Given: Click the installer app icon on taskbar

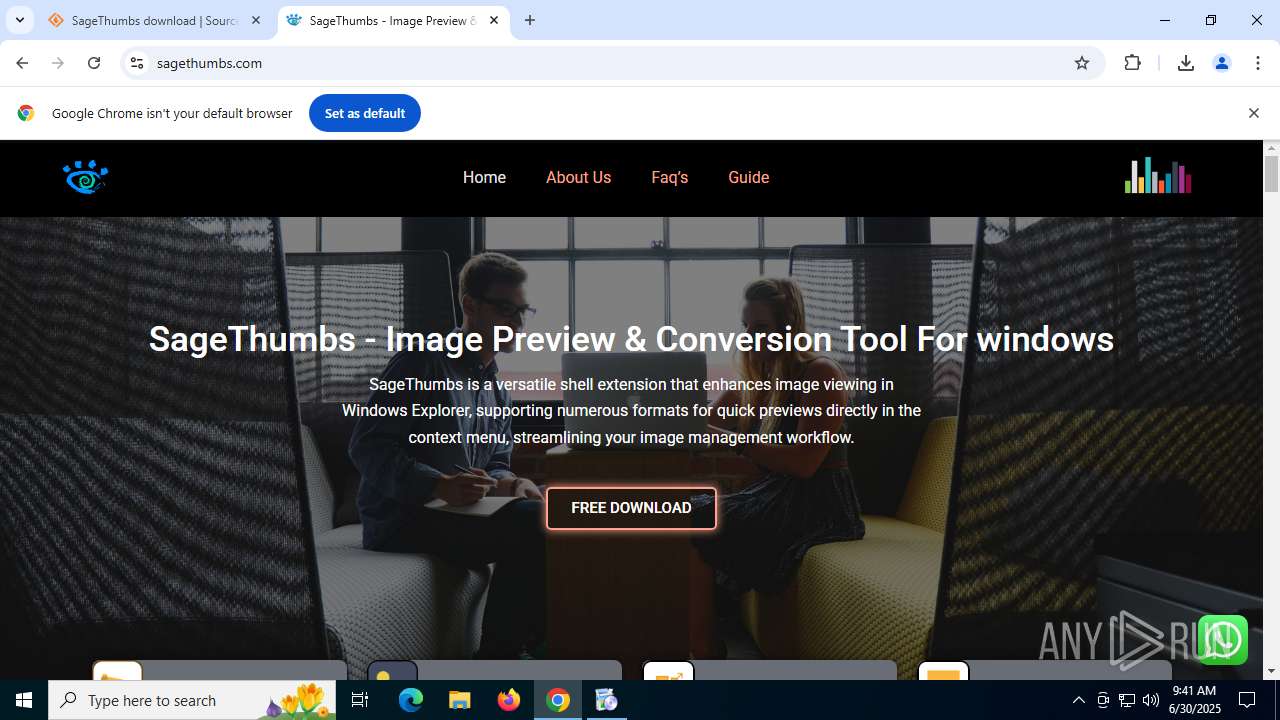Looking at the screenshot, I should [x=606, y=700].
